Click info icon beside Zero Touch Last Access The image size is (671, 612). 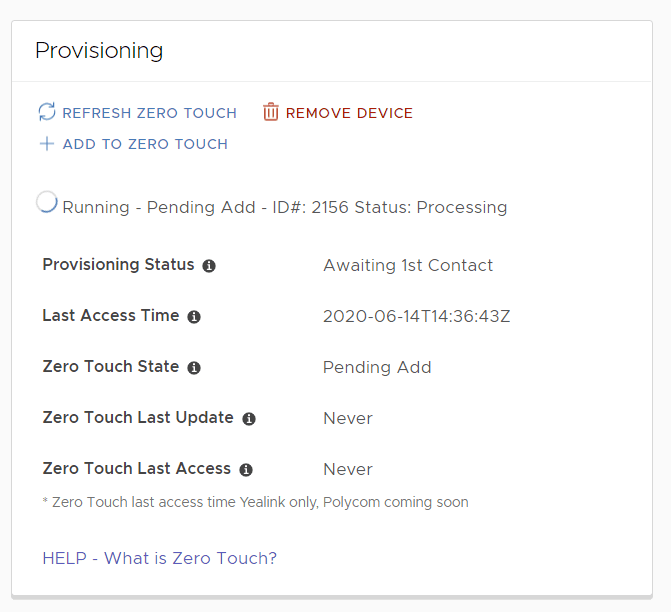(246, 470)
